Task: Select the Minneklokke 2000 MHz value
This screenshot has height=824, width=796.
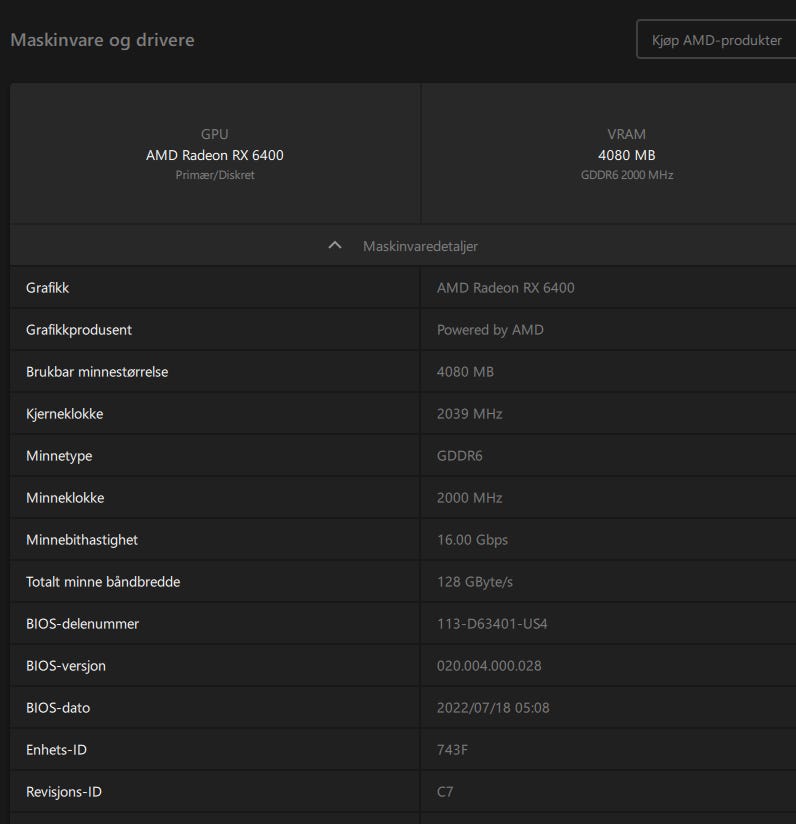Action: [469, 498]
